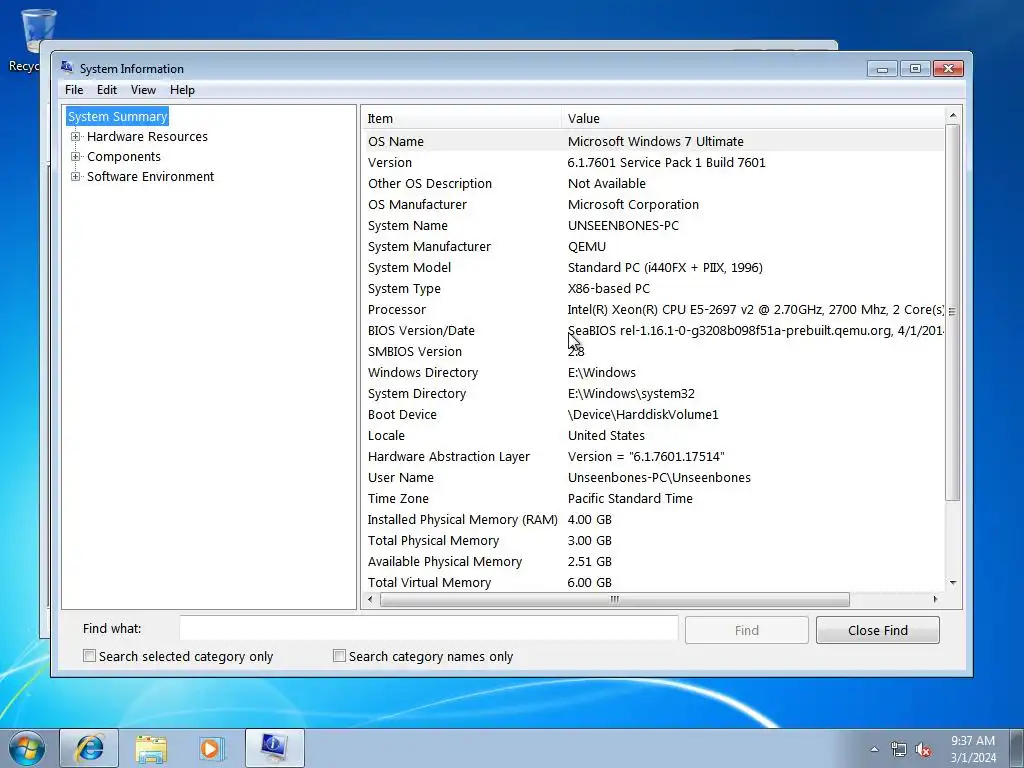Maximize the System Information window
The image size is (1024, 768).
point(915,69)
